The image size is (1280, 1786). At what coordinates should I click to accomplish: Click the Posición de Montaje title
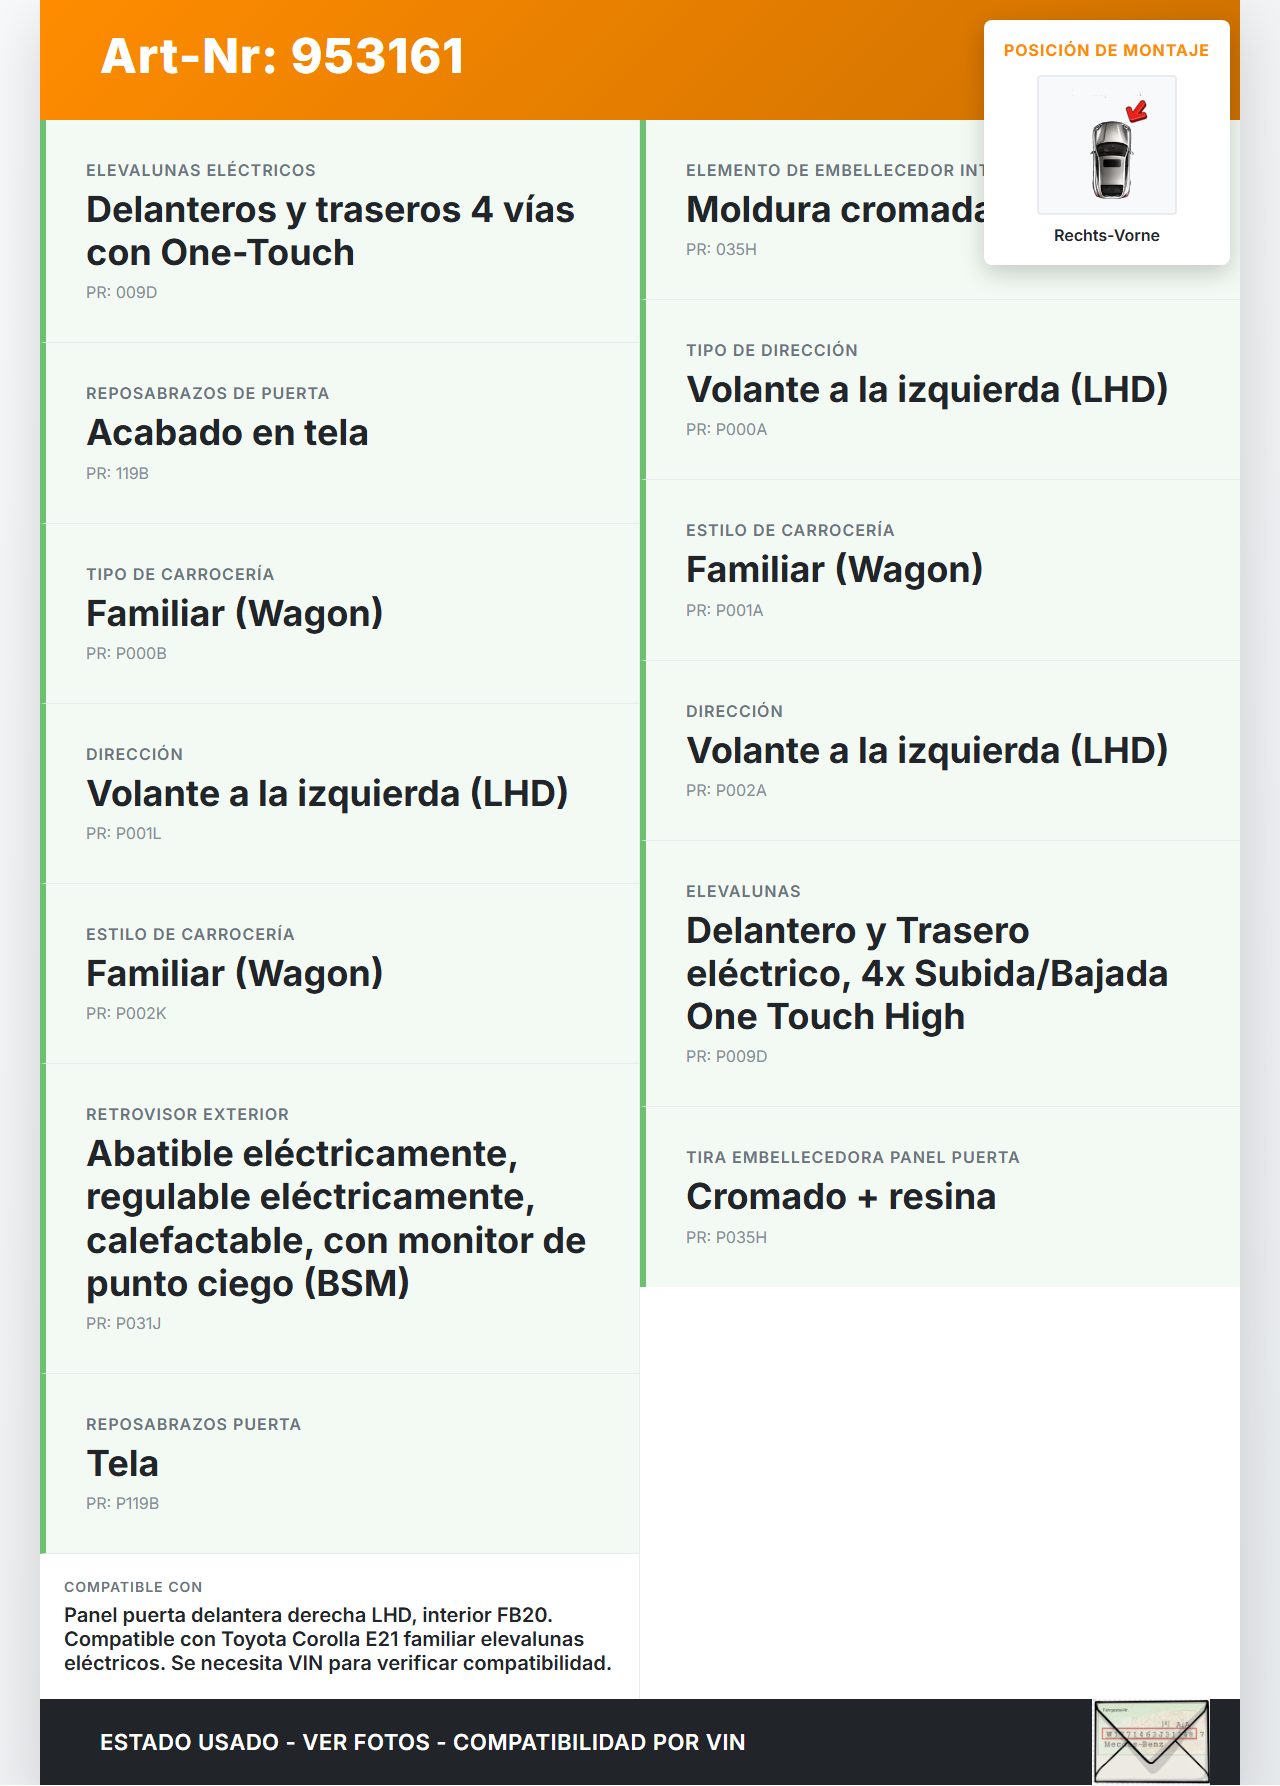coord(1106,50)
